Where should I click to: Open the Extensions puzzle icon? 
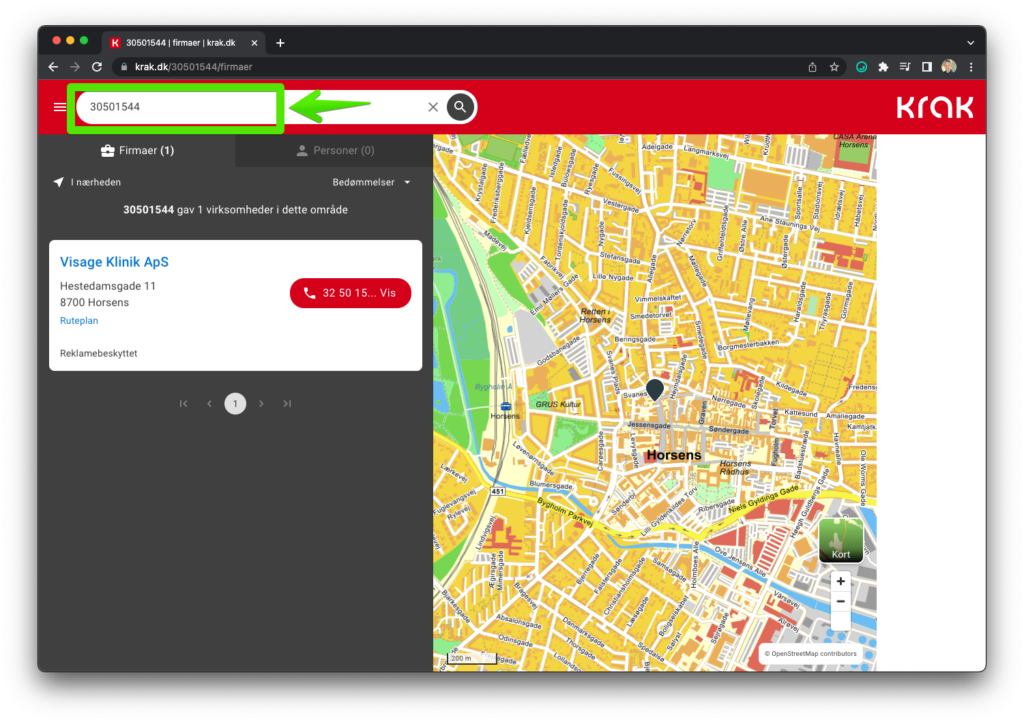883,67
